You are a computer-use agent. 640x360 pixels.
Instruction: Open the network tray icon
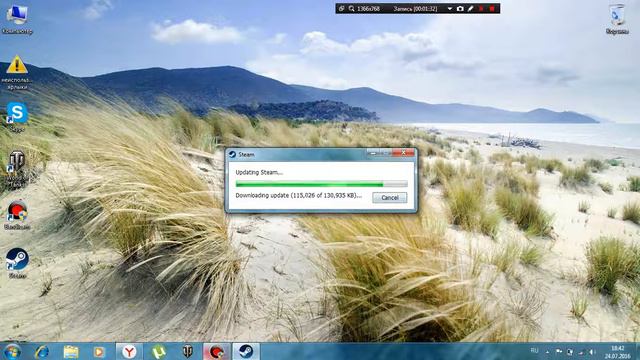click(x=580, y=352)
